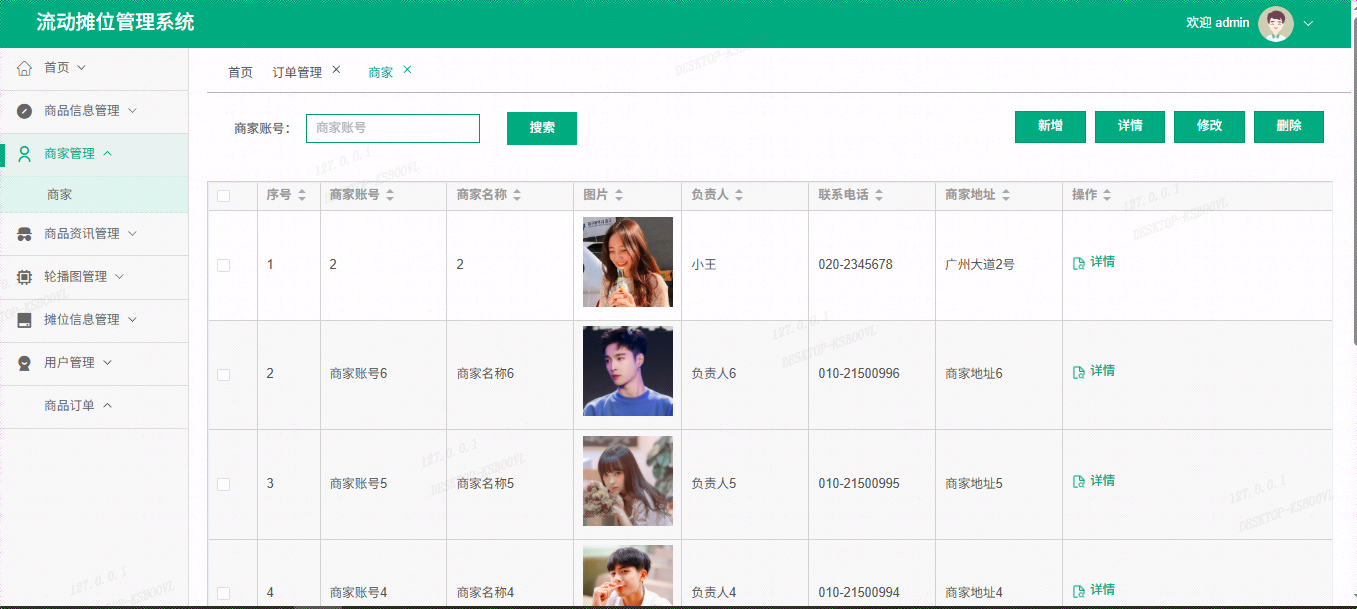Sort by 商家账号 column arrows
The image size is (1357, 609).
point(390,196)
